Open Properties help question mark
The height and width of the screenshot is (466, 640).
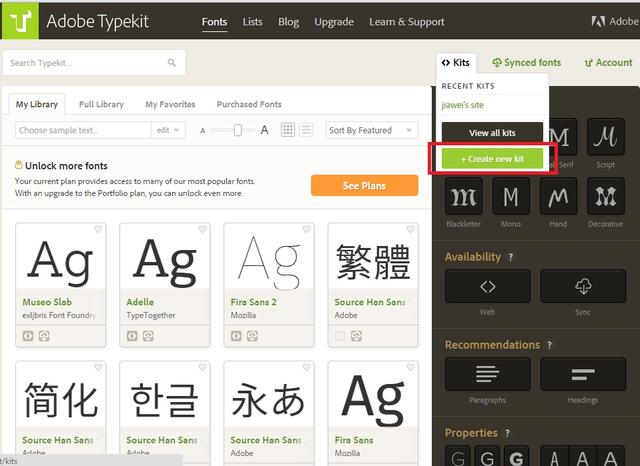tap(507, 433)
